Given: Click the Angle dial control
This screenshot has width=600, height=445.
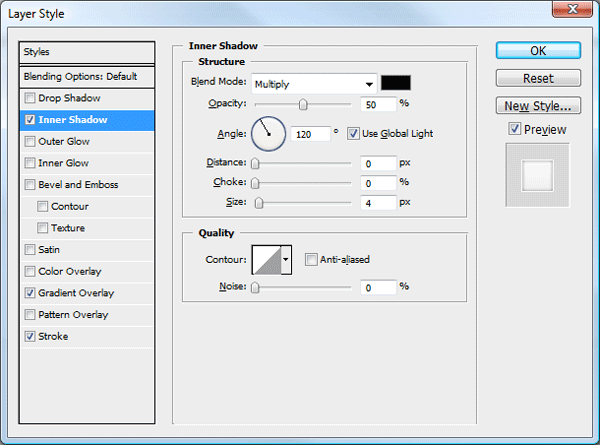Looking at the screenshot, I should [x=268, y=134].
